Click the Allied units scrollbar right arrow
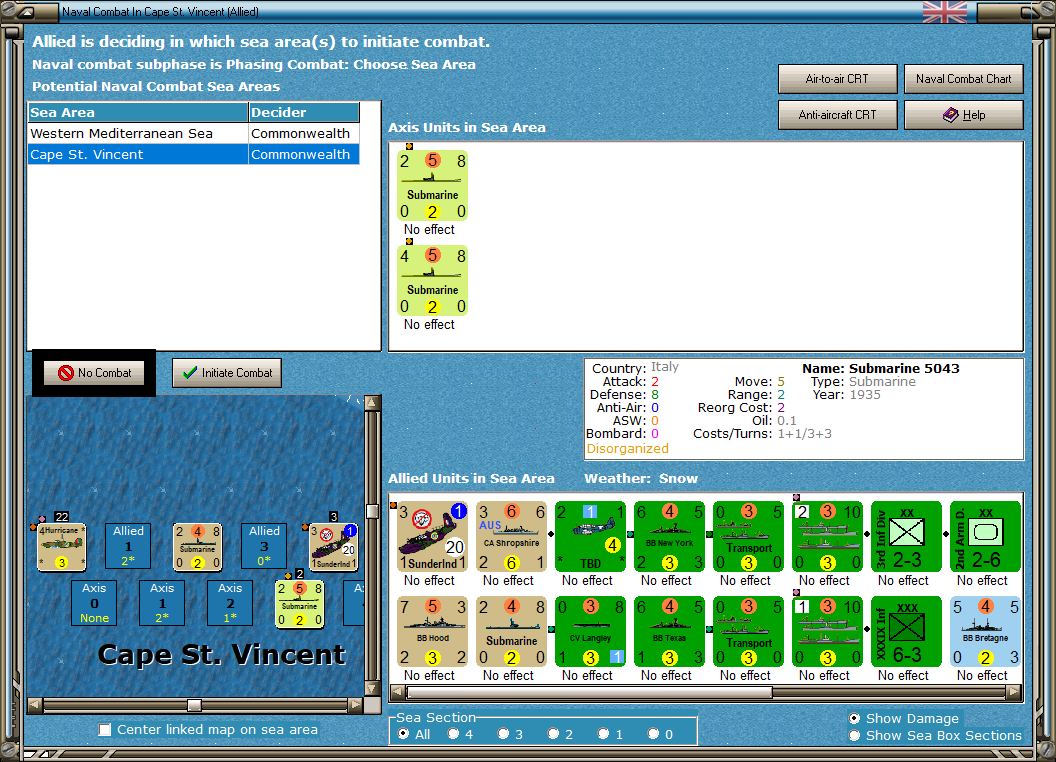 pyautogui.click(x=1014, y=692)
